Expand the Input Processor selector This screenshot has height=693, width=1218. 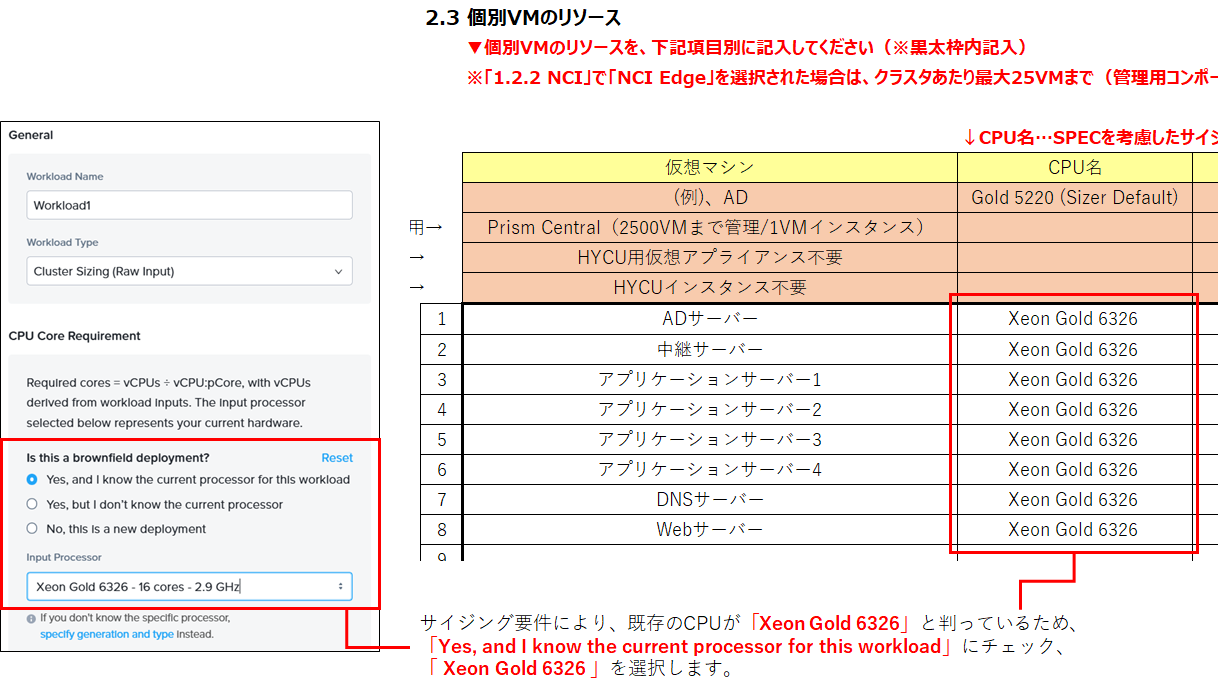(x=189, y=587)
